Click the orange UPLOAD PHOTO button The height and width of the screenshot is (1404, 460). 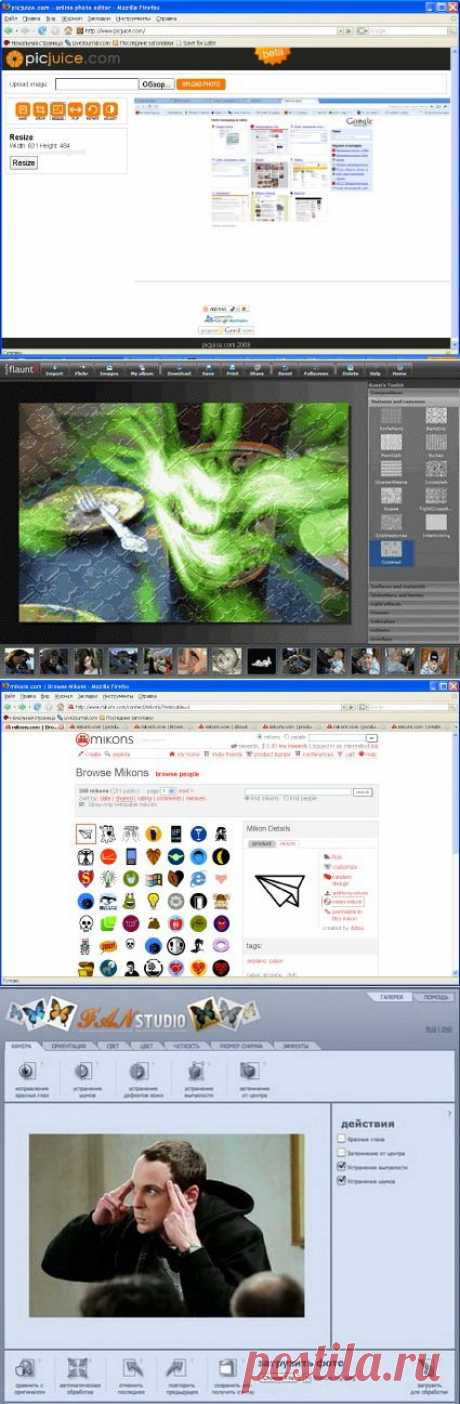201,85
